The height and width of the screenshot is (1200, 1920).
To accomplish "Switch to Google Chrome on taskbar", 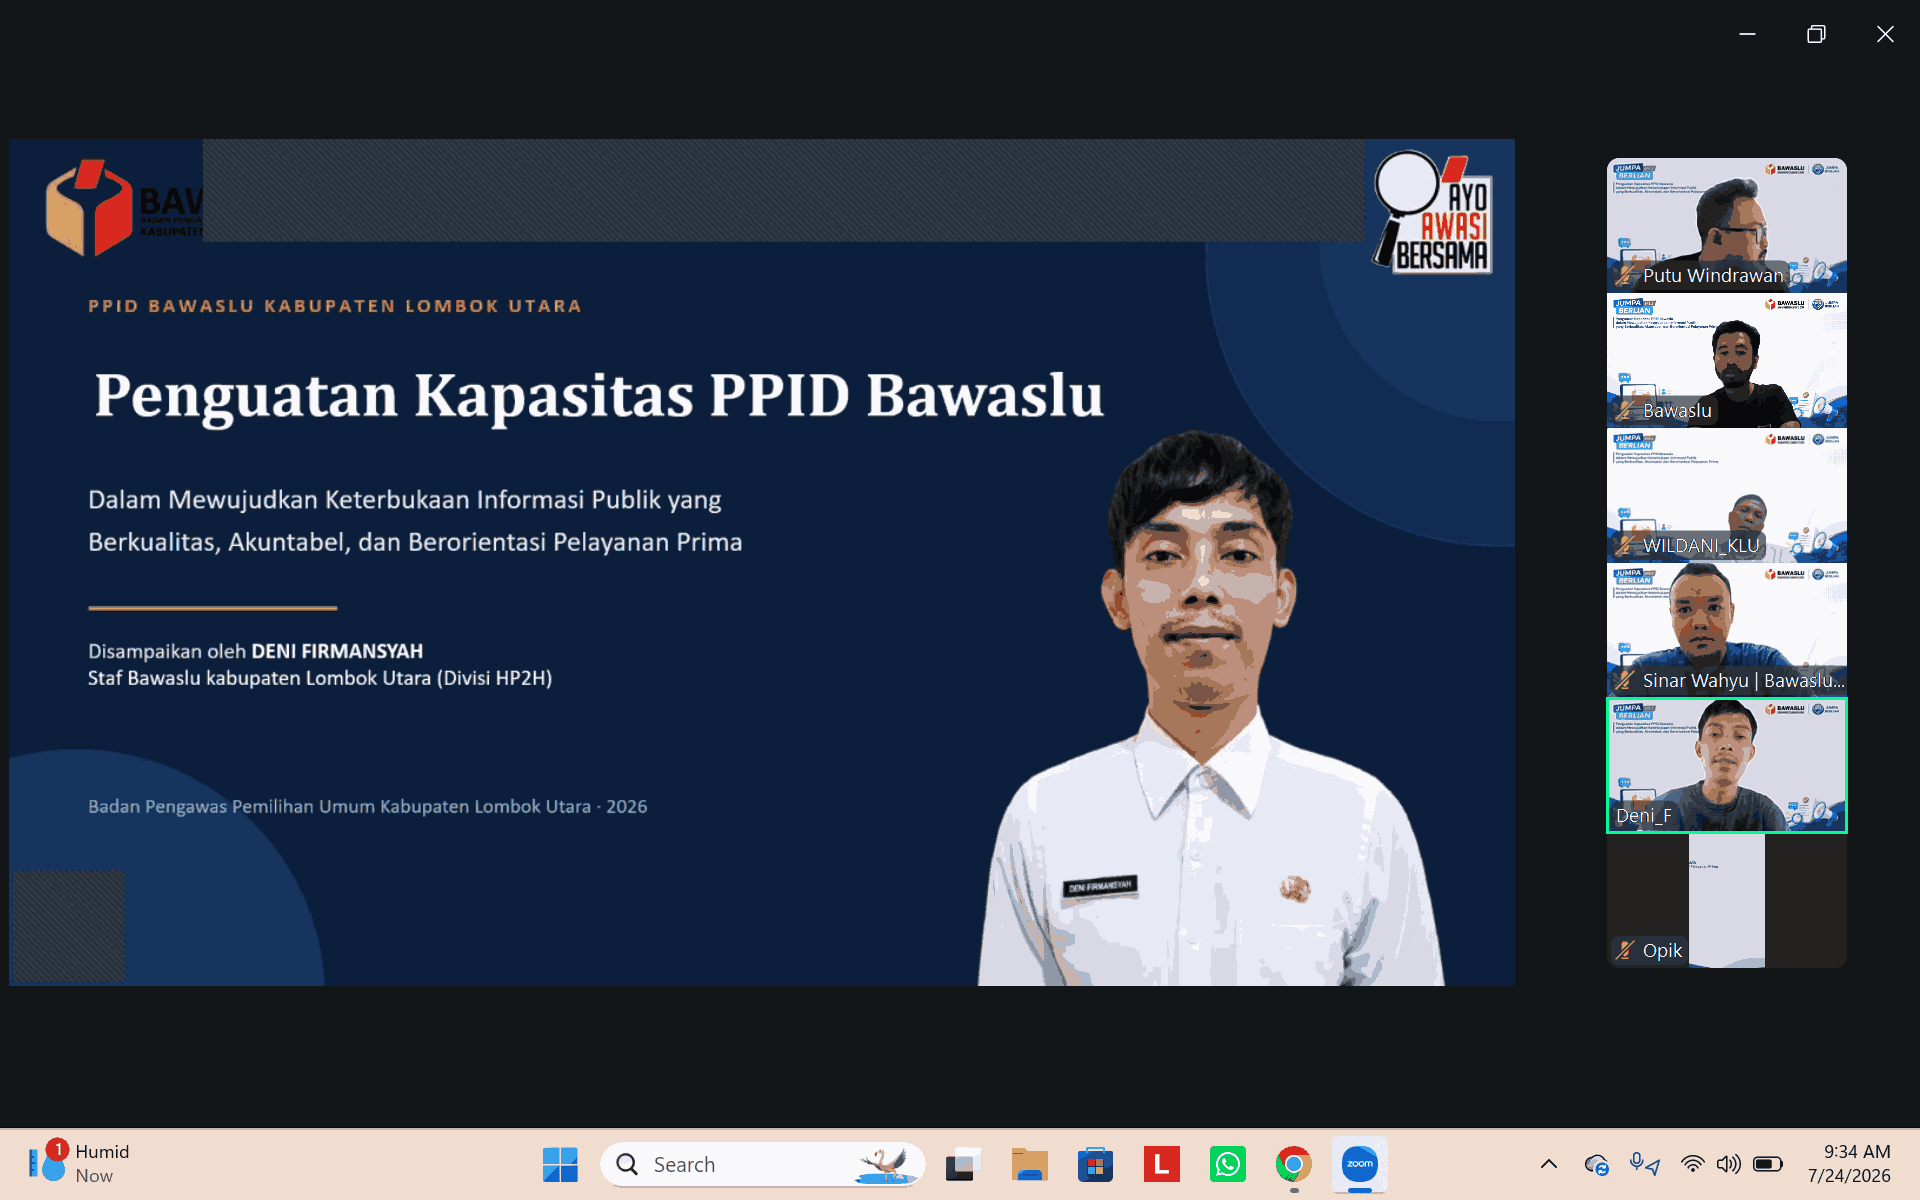I will [1293, 1164].
